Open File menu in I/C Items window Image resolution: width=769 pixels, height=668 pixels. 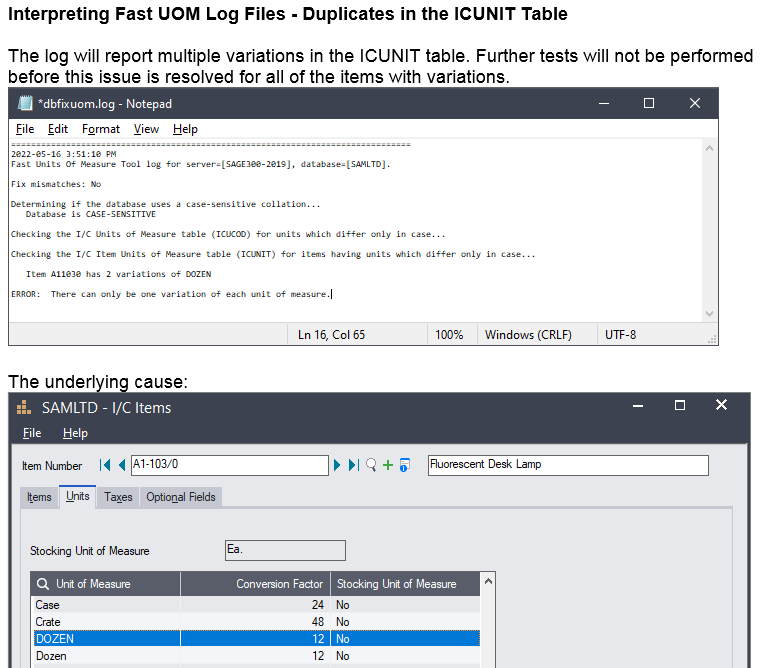[x=32, y=433]
